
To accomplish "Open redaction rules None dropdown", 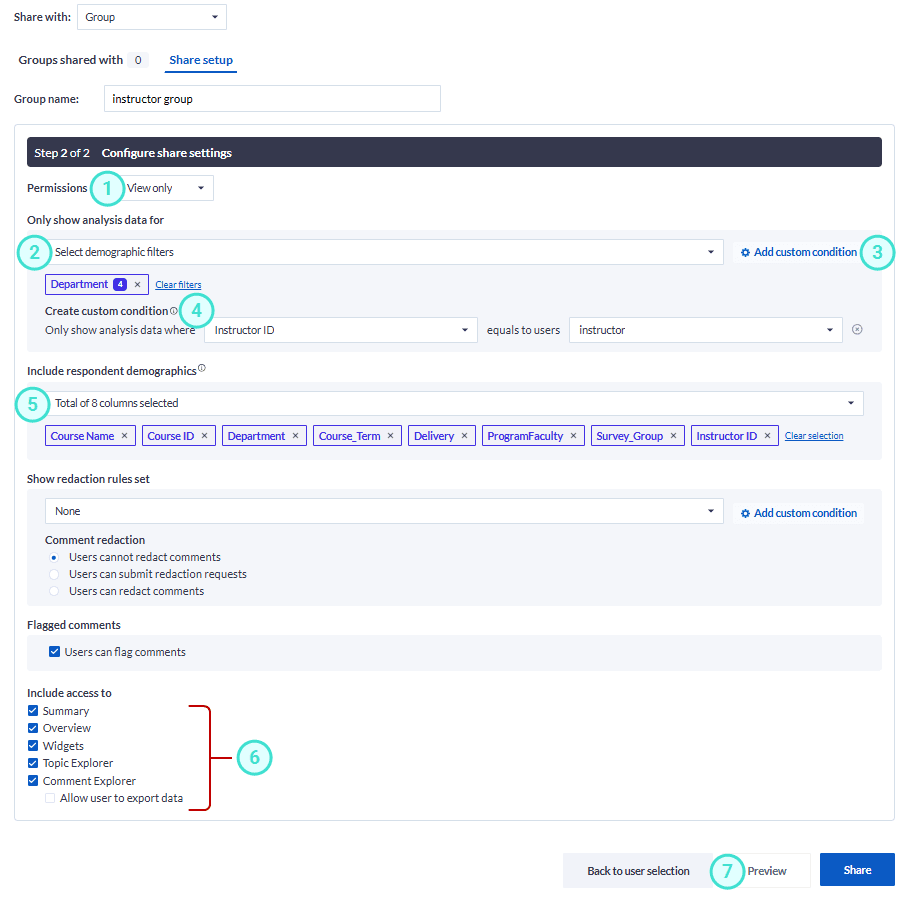I will click(x=384, y=511).
